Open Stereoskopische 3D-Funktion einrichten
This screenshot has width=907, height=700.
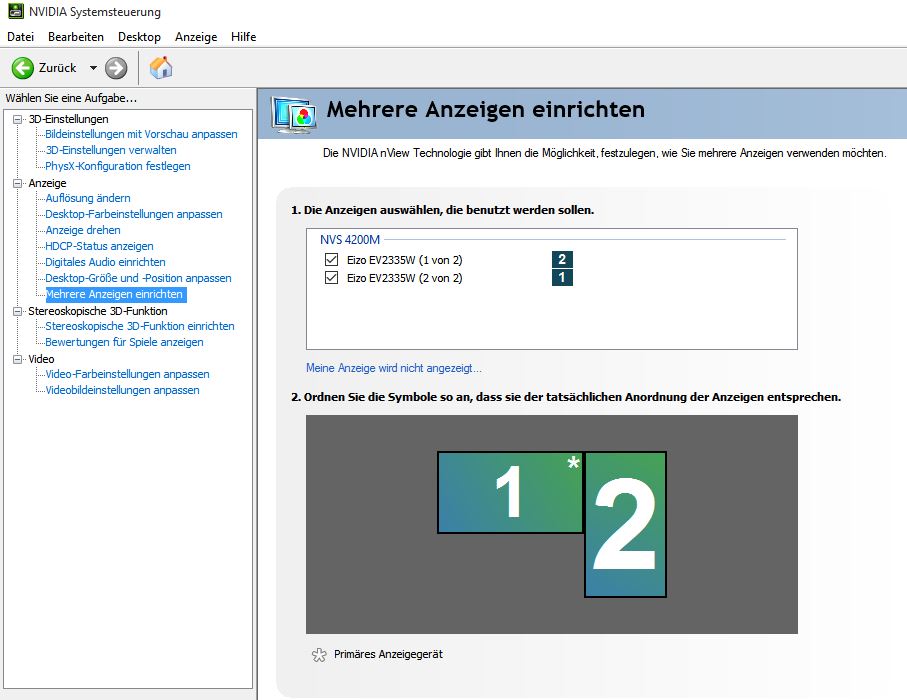tap(139, 326)
